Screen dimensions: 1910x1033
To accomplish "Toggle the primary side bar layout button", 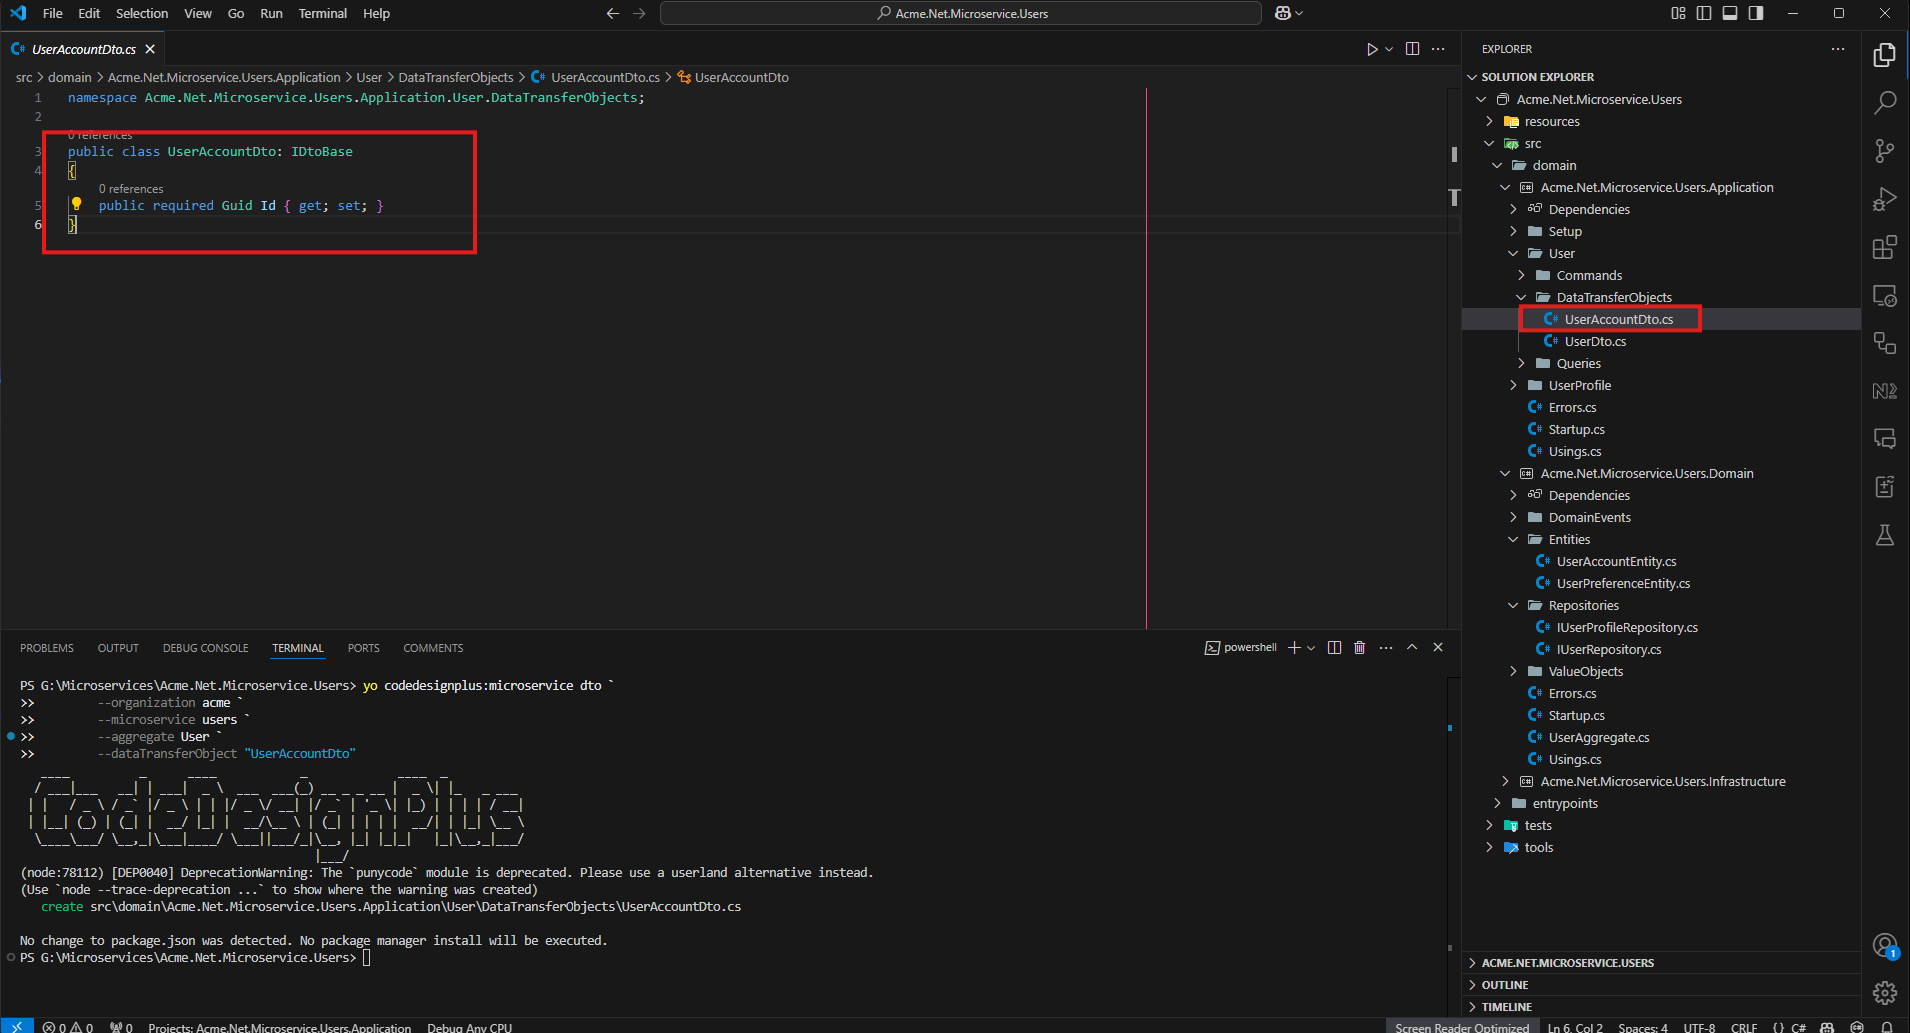I will point(1704,13).
